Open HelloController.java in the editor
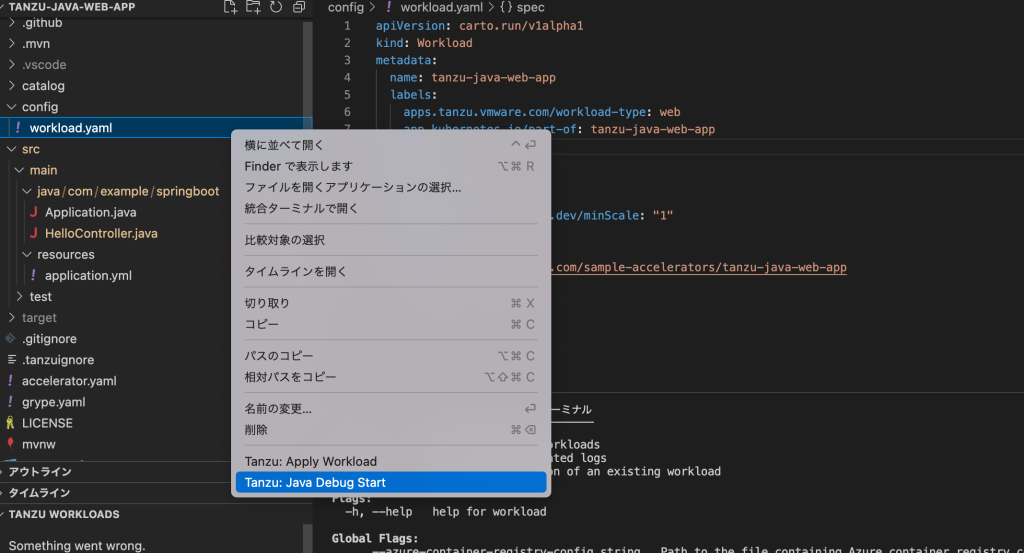This screenshot has height=553, width=1024. (100, 233)
